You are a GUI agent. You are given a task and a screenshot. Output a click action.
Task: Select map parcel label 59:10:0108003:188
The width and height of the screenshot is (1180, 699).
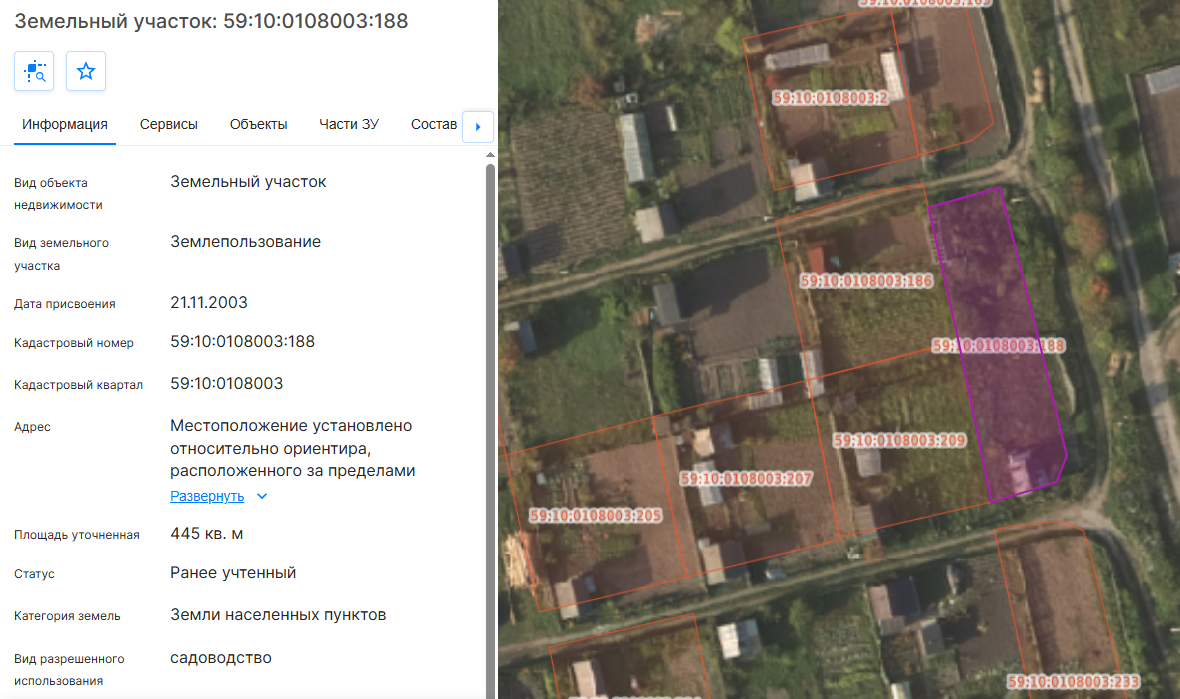click(998, 346)
